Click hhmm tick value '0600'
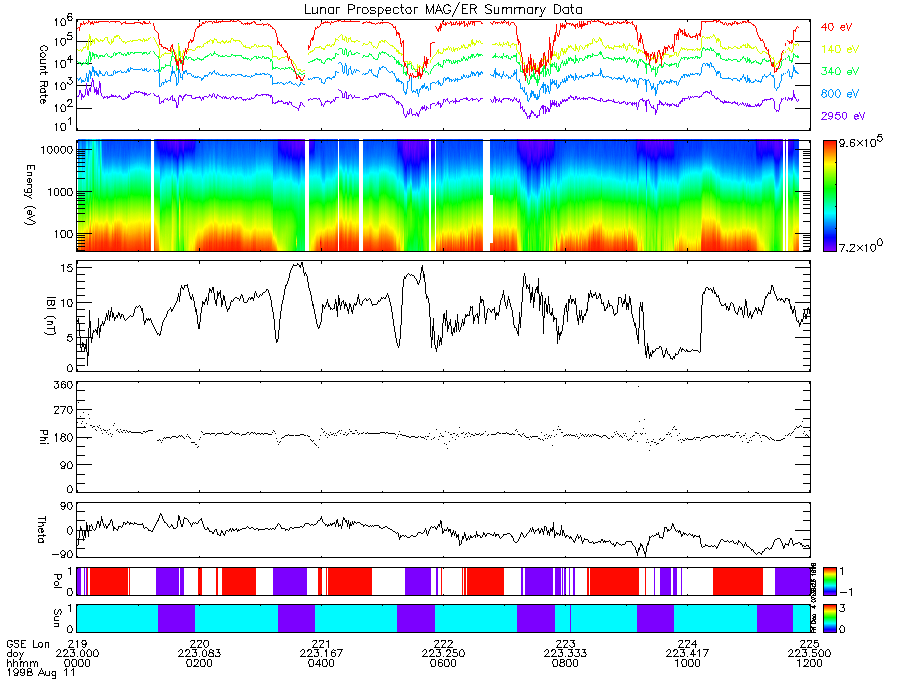The image size is (900, 700). 444,663
